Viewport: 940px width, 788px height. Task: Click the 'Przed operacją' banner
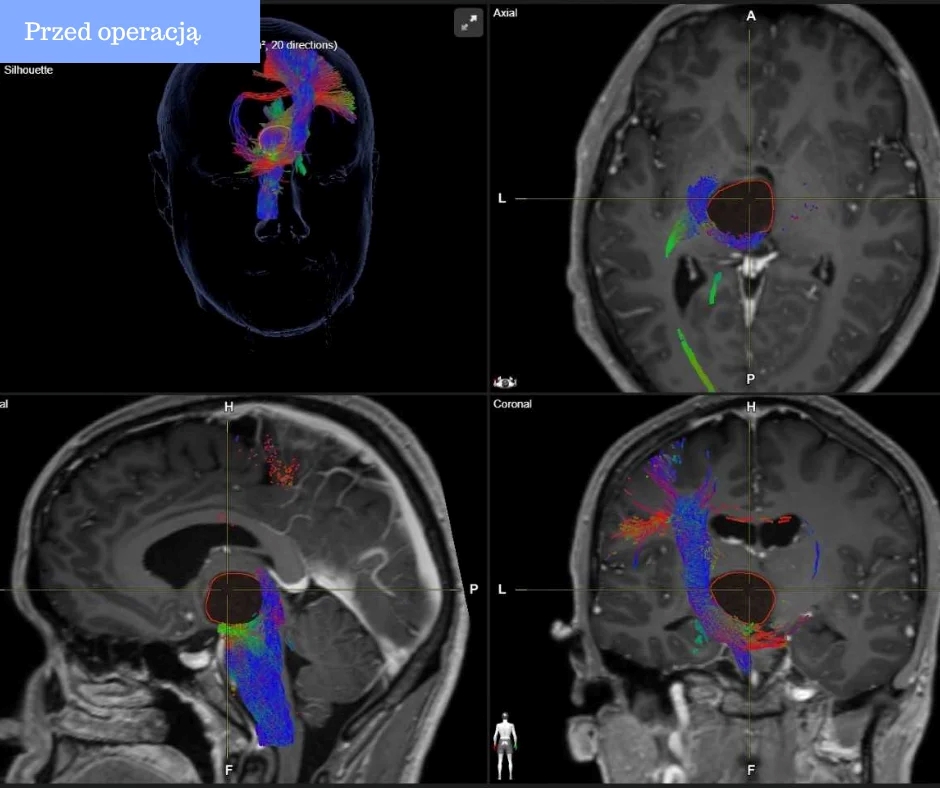(x=112, y=32)
